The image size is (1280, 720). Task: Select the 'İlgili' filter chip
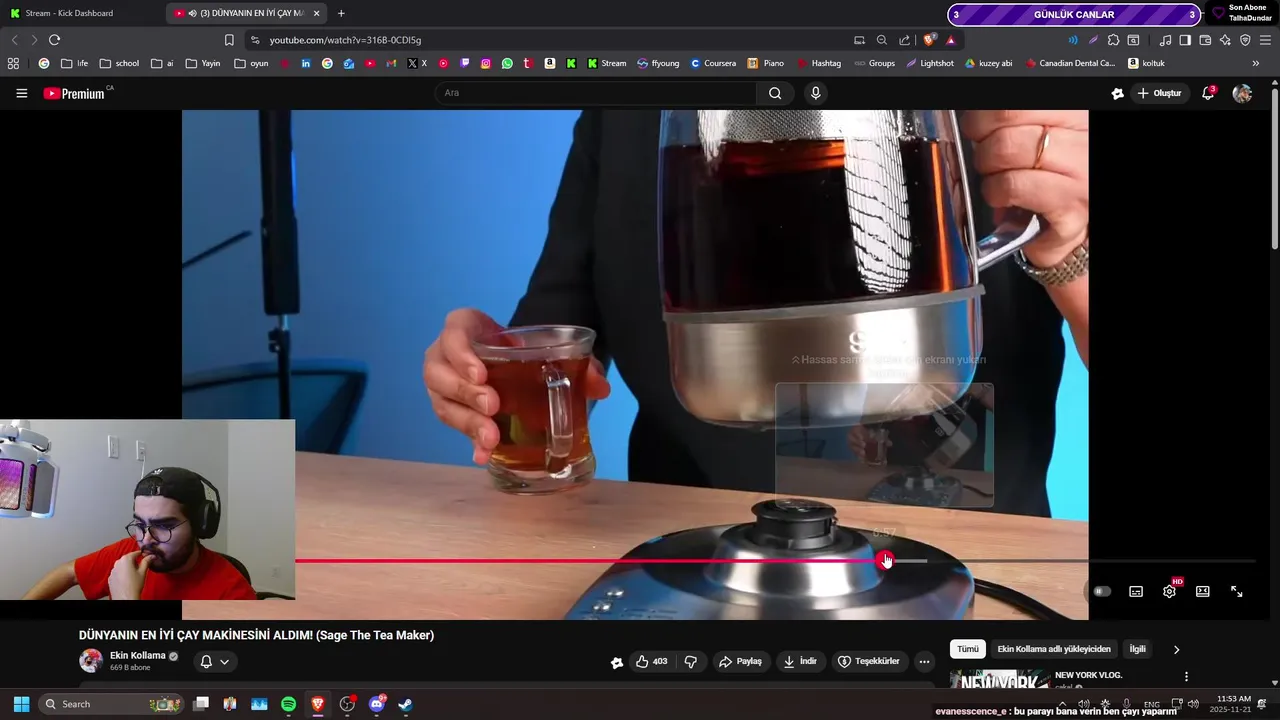1138,649
